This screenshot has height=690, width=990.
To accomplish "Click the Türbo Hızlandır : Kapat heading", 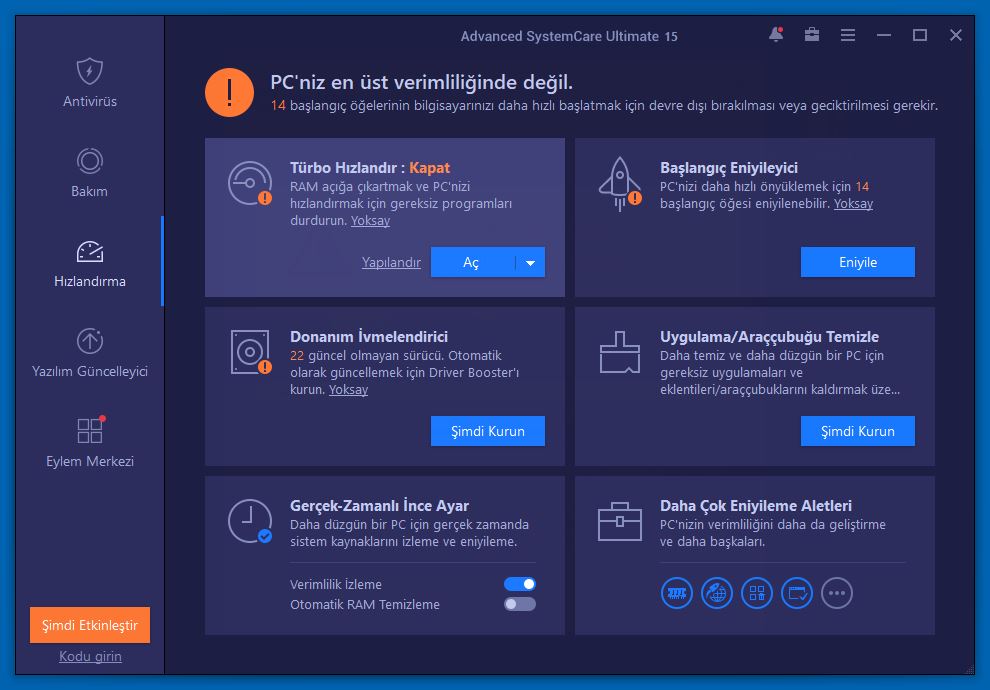I will point(370,168).
